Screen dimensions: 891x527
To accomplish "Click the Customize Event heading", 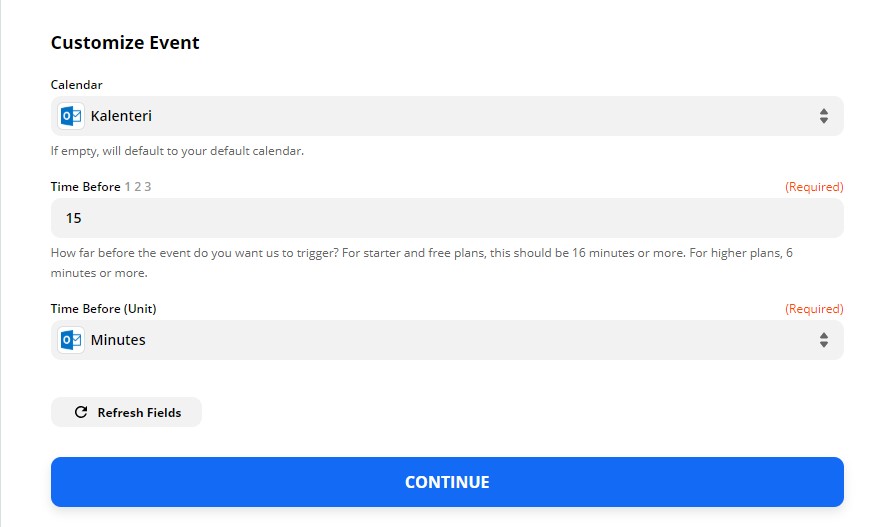I will point(125,43).
